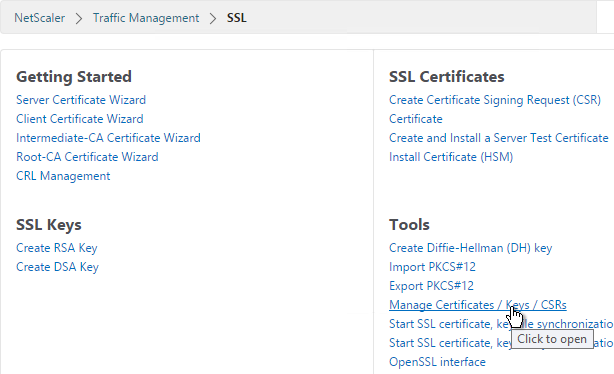Select Export PKCS#12 tool
This screenshot has width=614, height=374.
coord(431,286)
